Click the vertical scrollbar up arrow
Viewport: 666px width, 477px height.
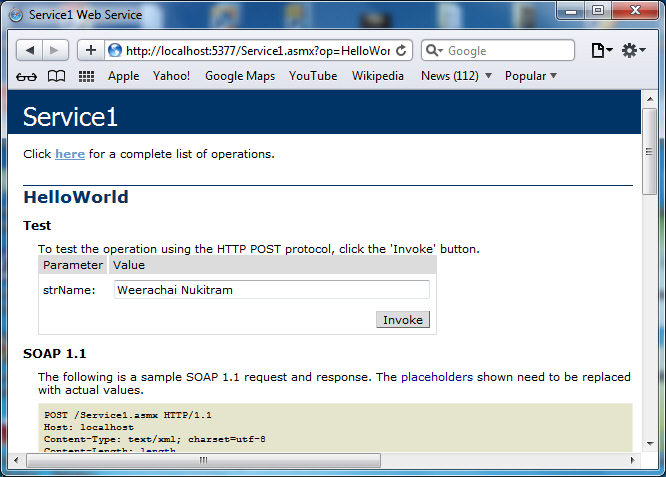[x=650, y=99]
